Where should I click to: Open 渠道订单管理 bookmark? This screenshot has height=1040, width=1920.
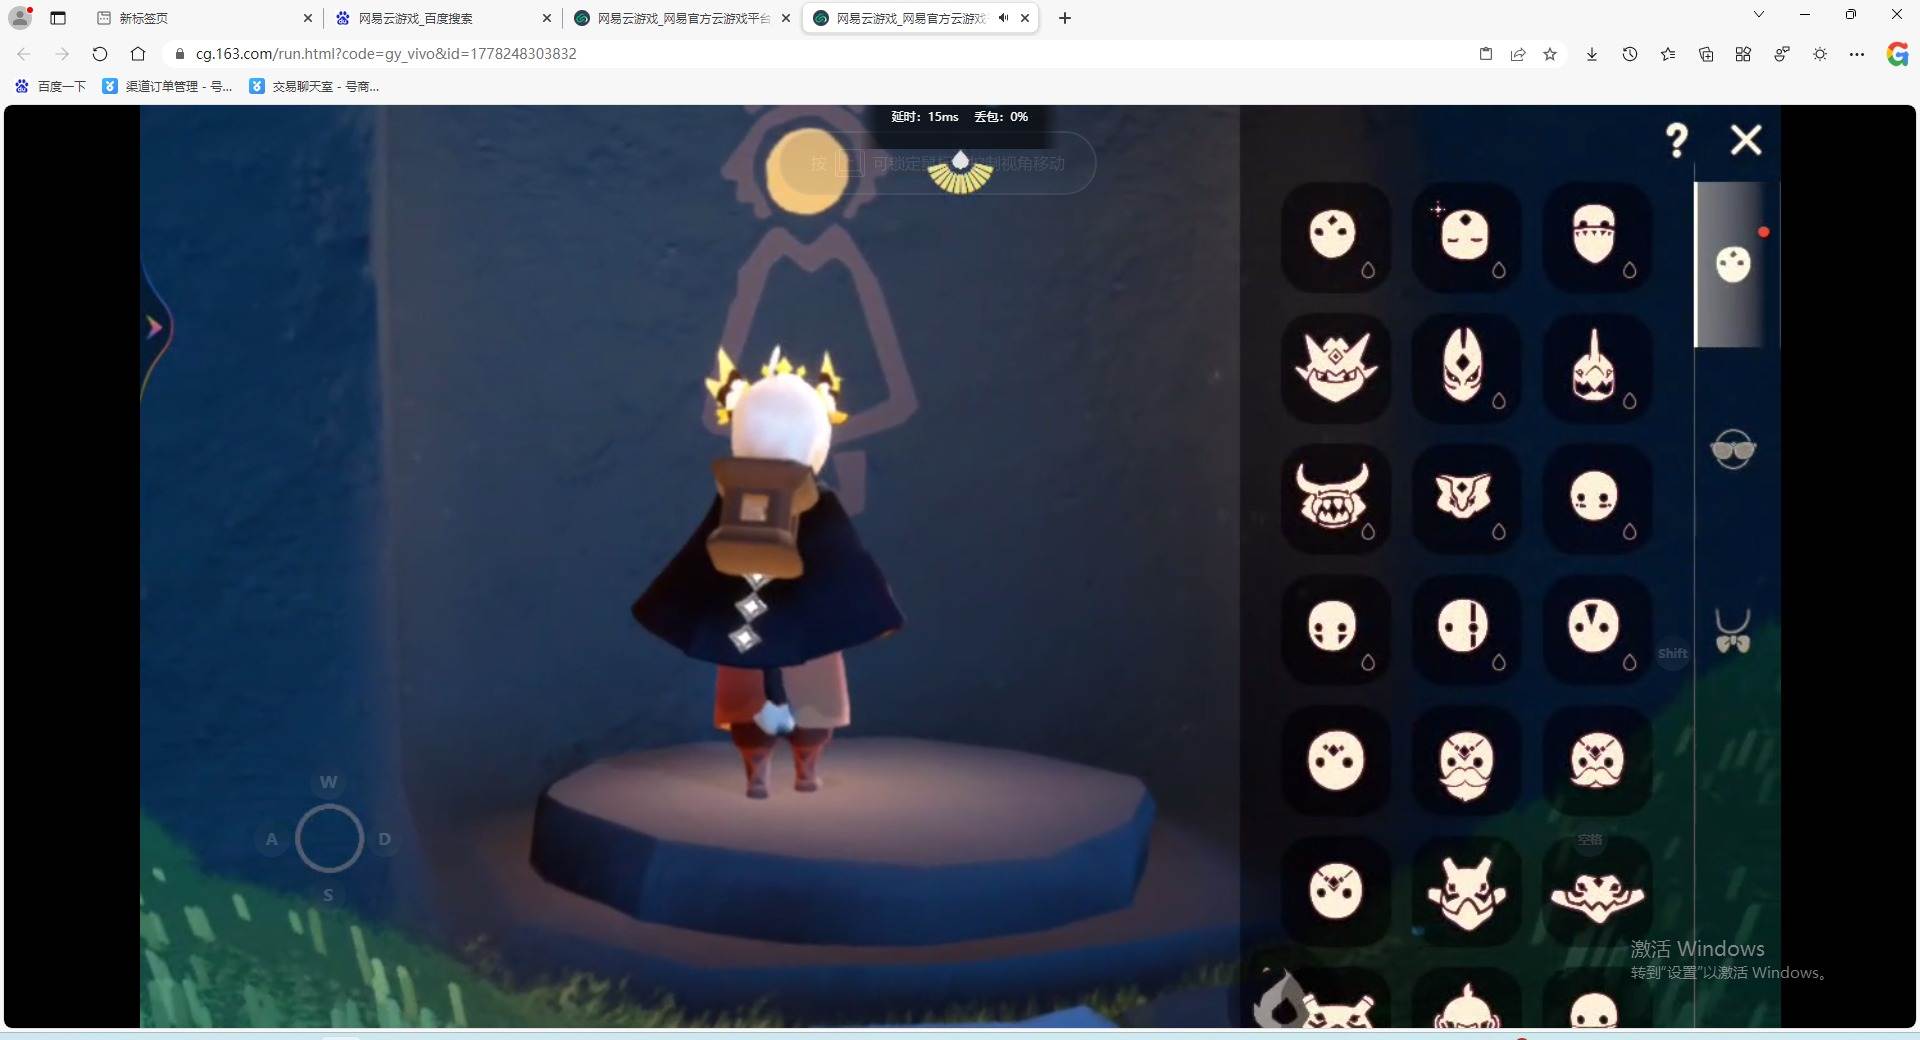[167, 87]
